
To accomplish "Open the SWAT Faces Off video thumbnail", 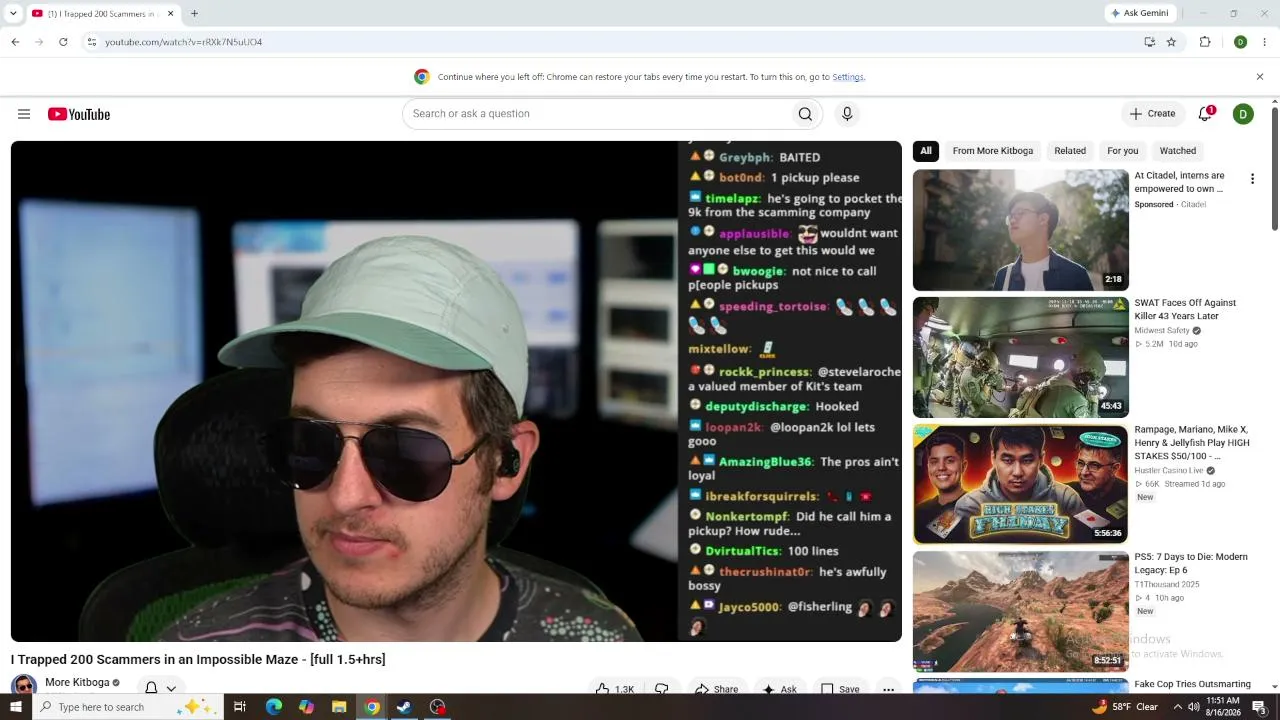I will (x=1020, y=357).
